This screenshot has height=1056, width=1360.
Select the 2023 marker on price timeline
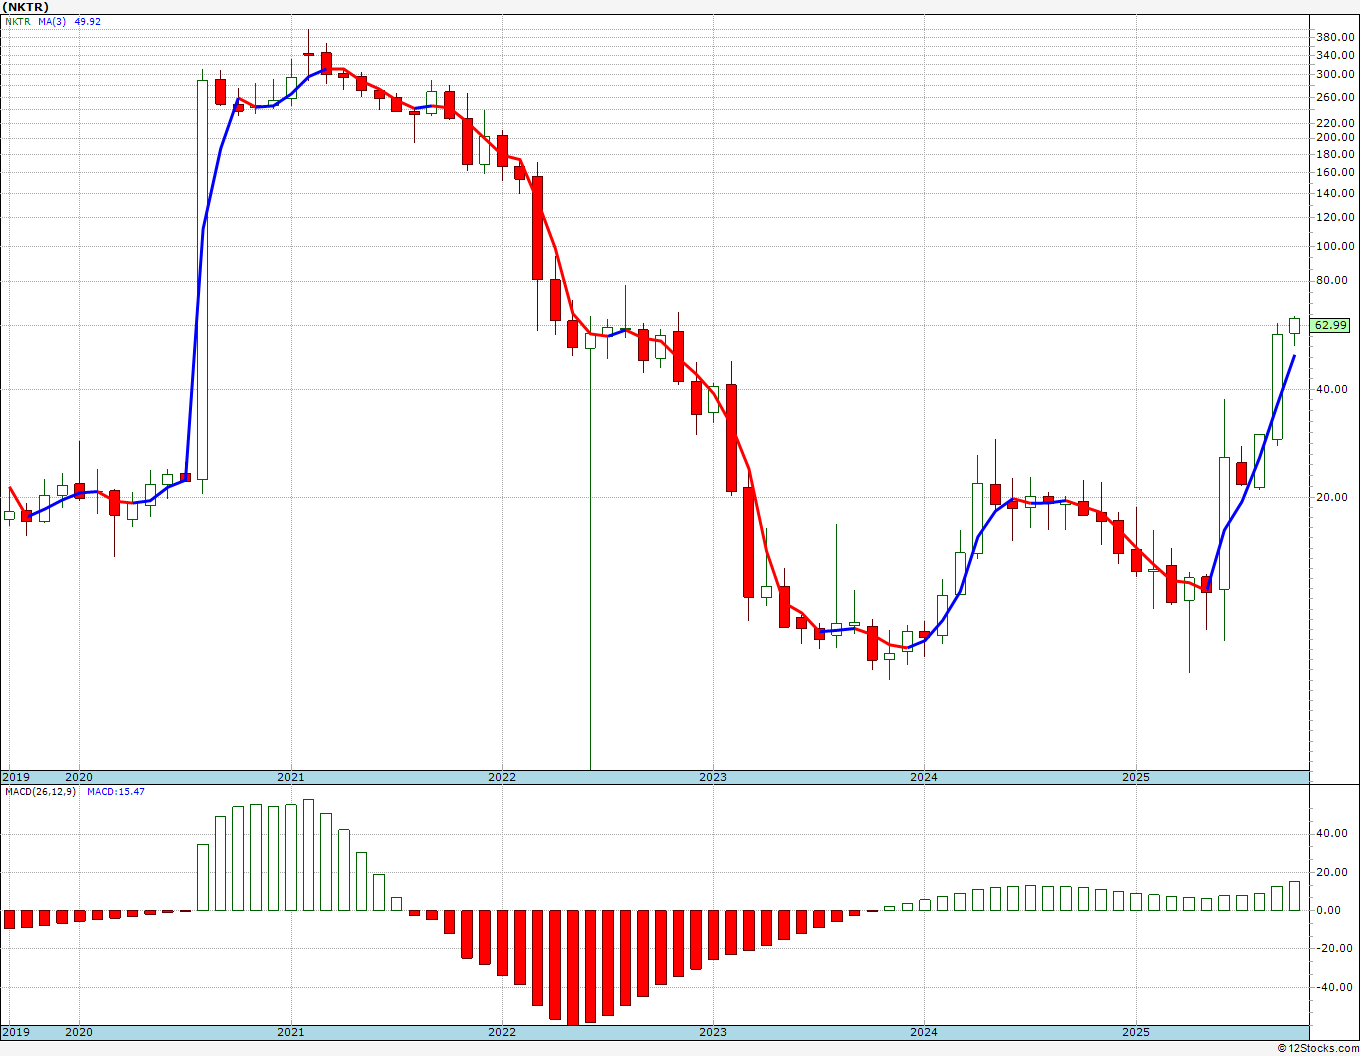713,777
